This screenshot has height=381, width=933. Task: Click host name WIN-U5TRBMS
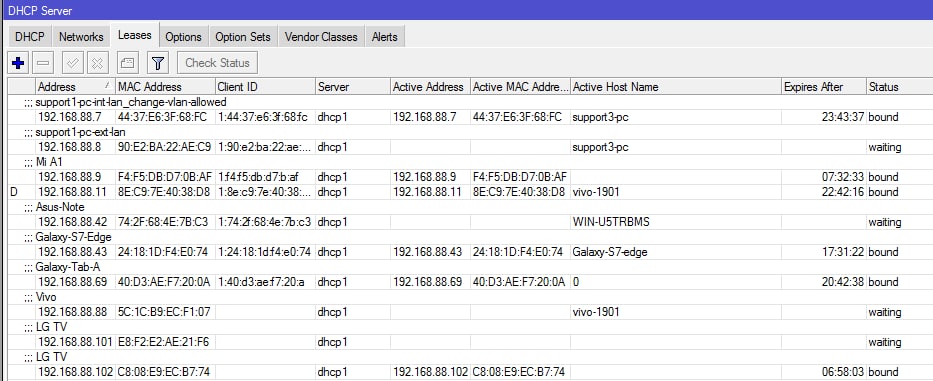[x=611, y=222]
